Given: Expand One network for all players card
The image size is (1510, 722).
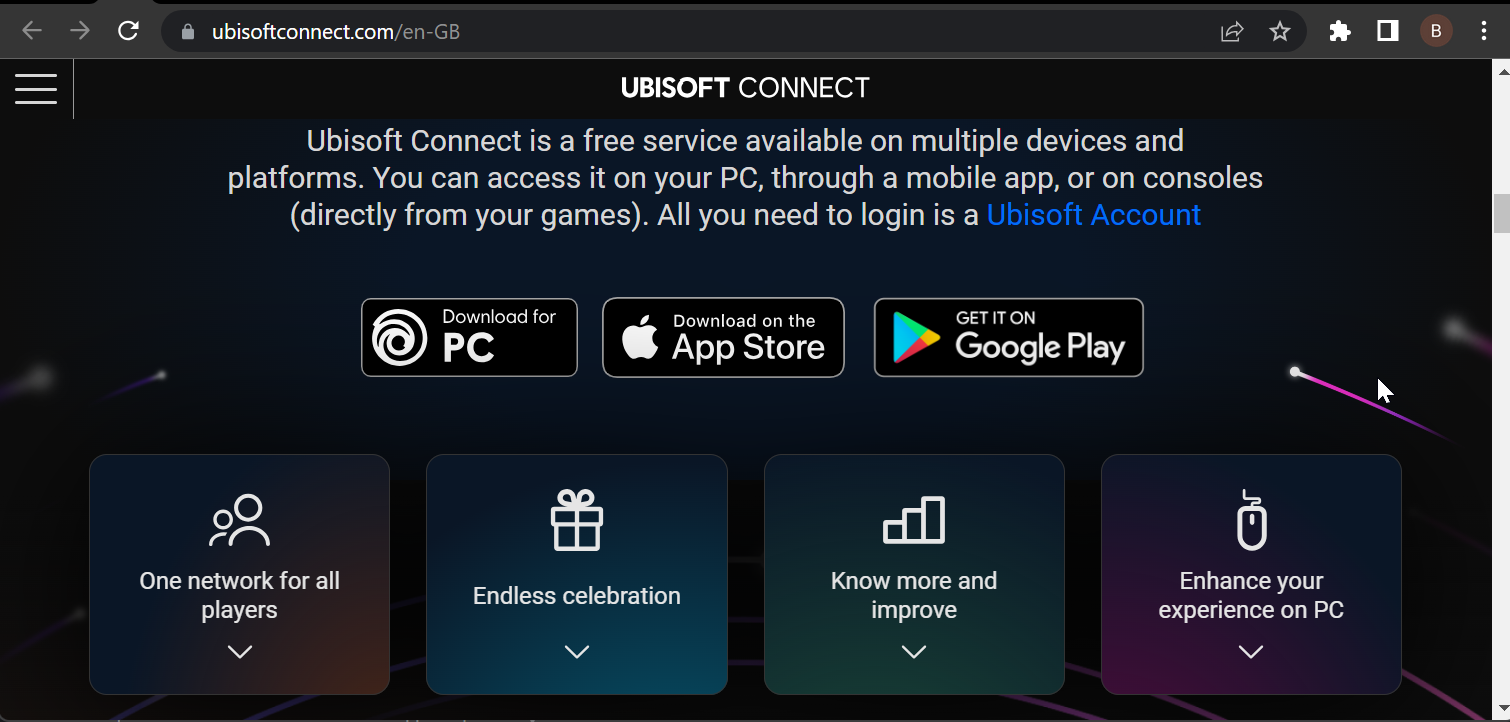Looking at the screenshot, I should (239, 652).
